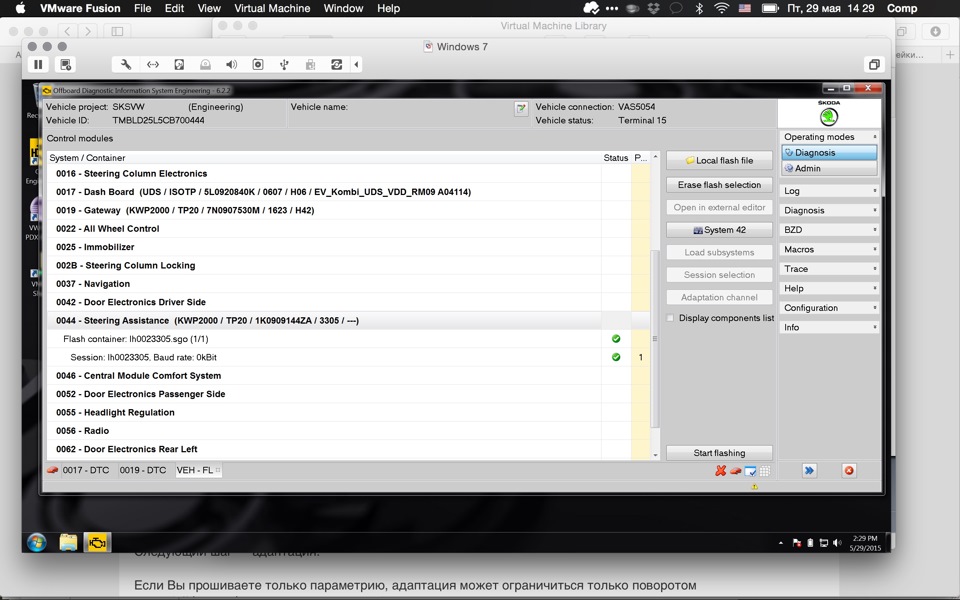
Task: Switch to the 0019 - DTC tab
Action: coord(143,470)
